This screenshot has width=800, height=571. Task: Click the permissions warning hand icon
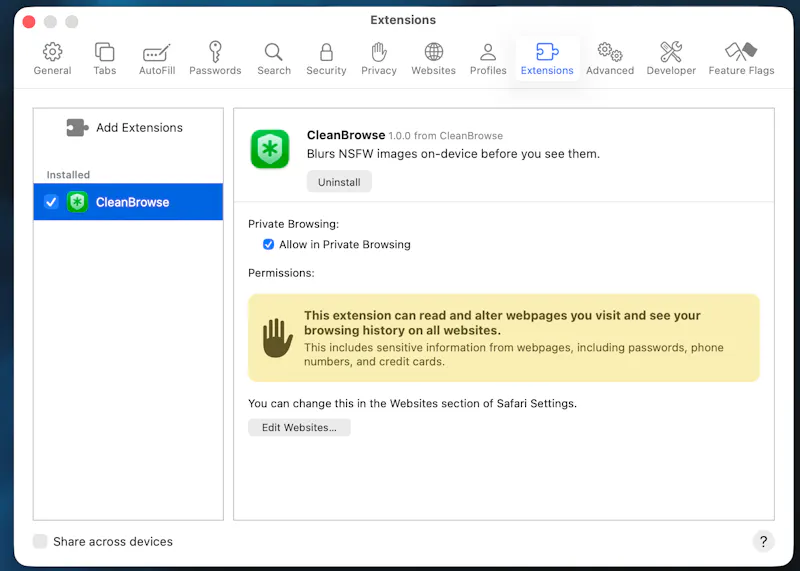[x=278, y=338]
